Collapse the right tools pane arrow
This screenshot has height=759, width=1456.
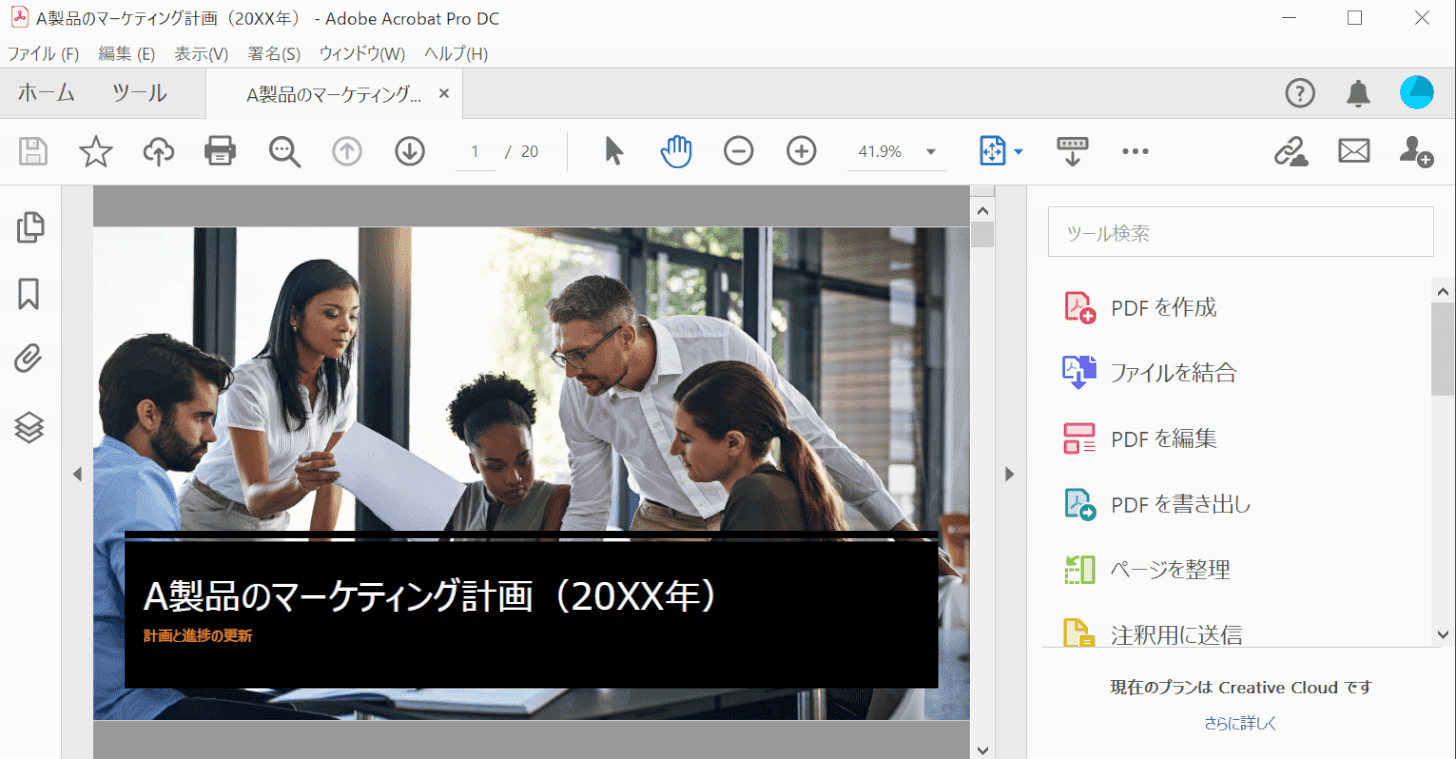[x=1010, y=474]
